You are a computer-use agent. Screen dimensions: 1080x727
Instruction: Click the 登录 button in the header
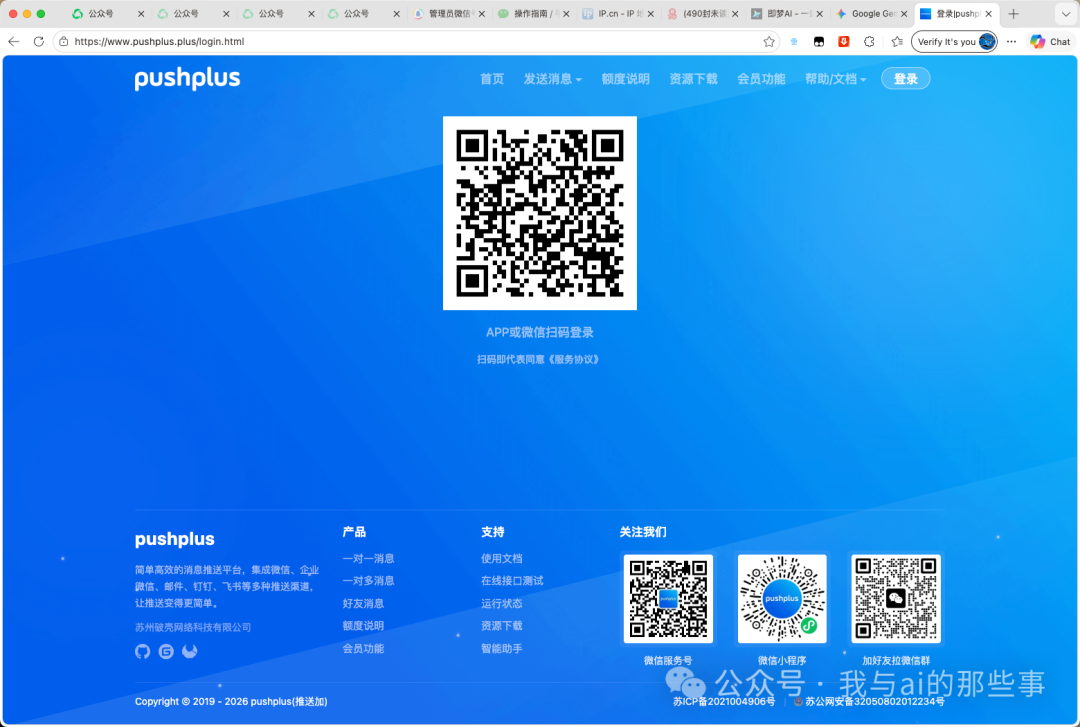(906, 79)
